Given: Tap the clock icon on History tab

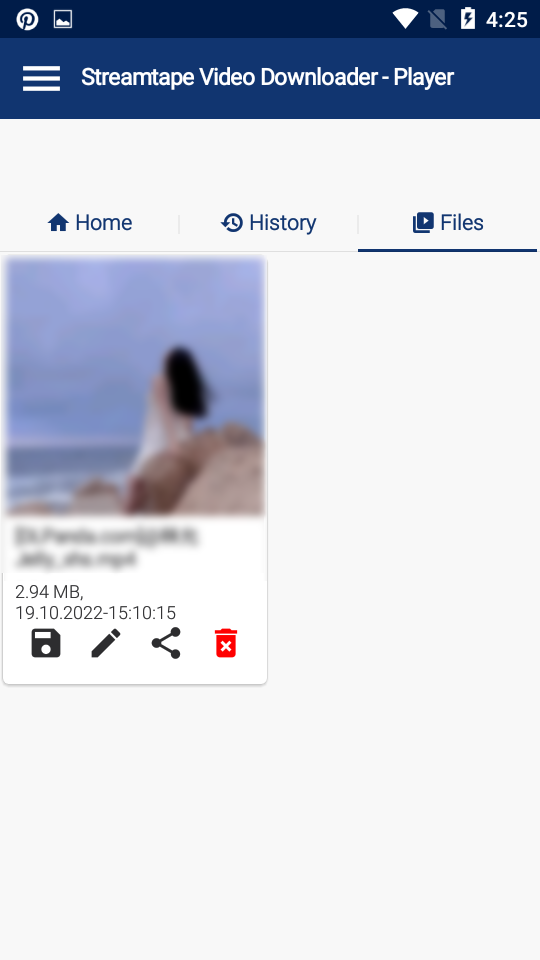Looking at the screenshot, I should (x=232, y=223).
